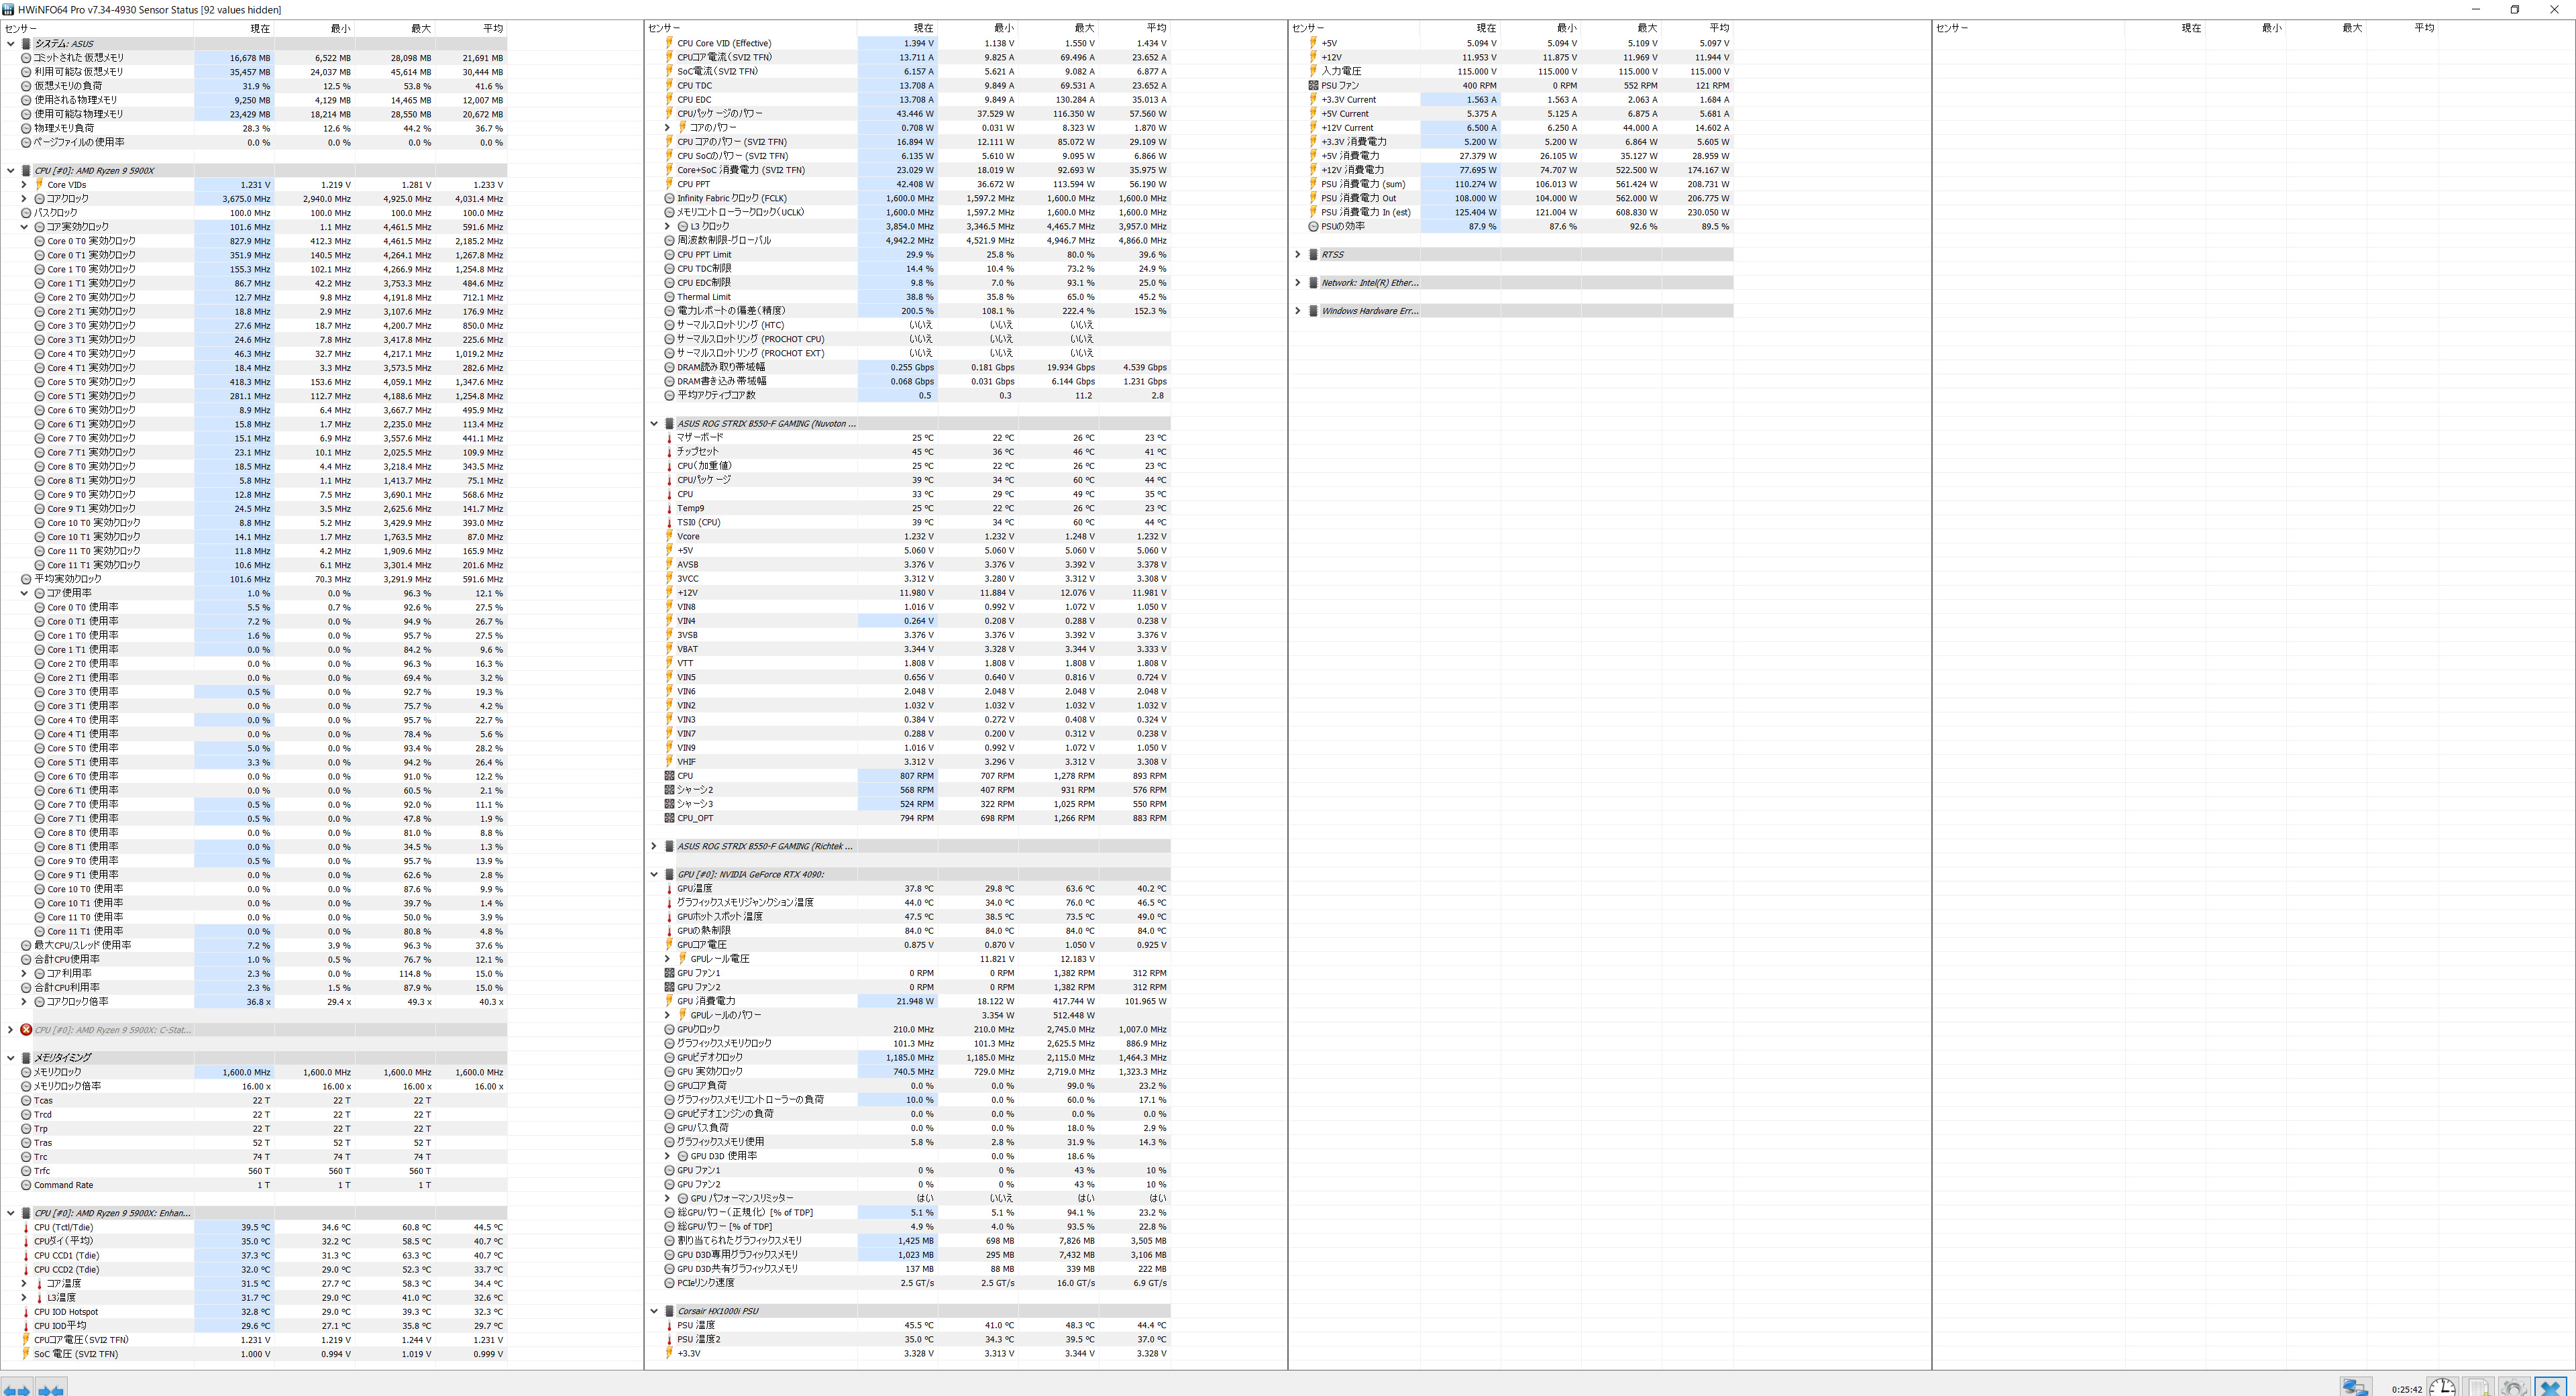Select the GPU温度 sensor row
The image size is (2576, 1396).
coord(695,888)
